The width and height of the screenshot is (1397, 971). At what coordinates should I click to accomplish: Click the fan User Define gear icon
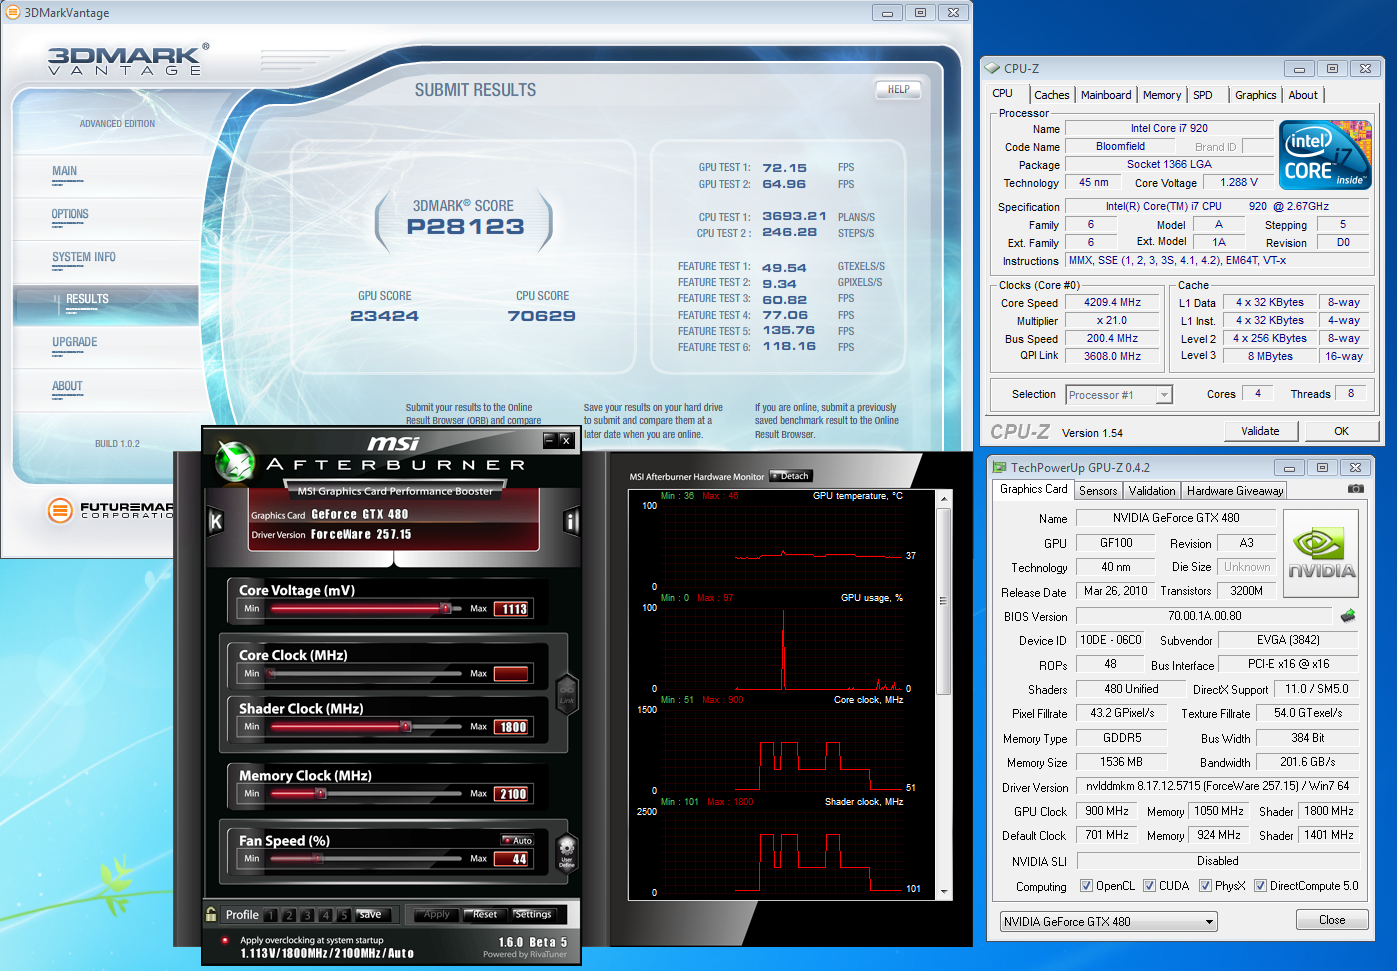click(567, 852)
